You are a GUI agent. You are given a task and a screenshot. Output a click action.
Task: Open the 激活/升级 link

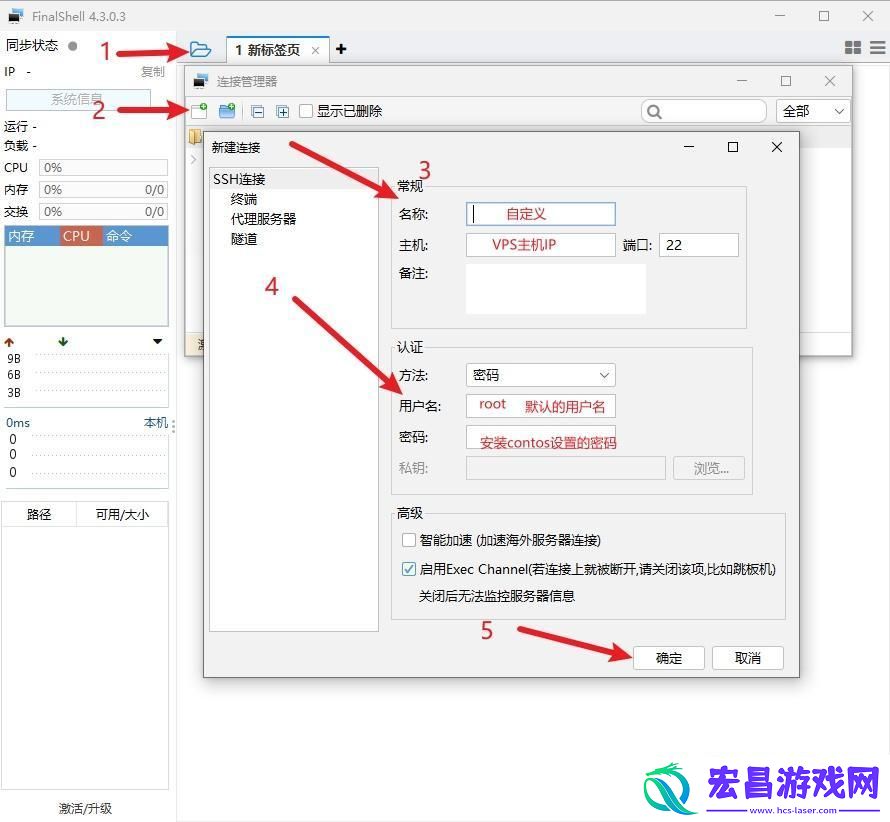pyautogui.click(x=86, y=808)
